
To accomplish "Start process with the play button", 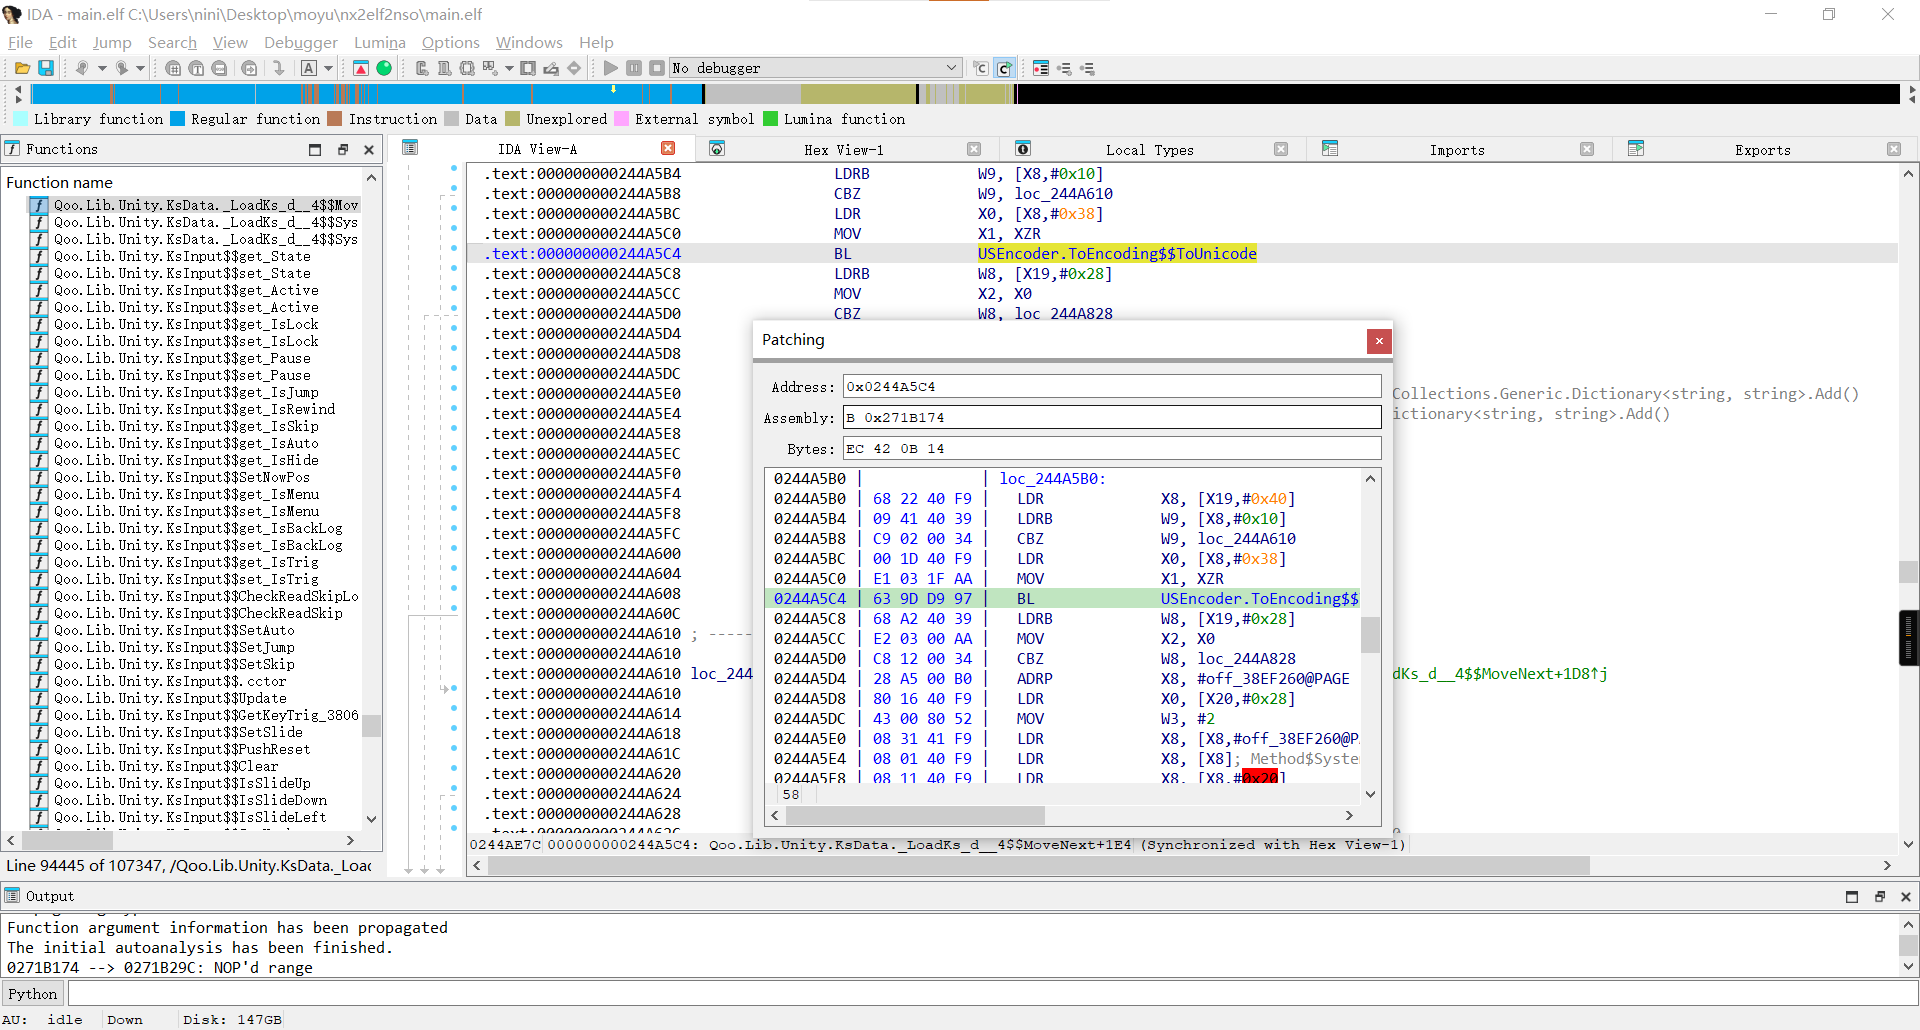I will coord(611,68).
